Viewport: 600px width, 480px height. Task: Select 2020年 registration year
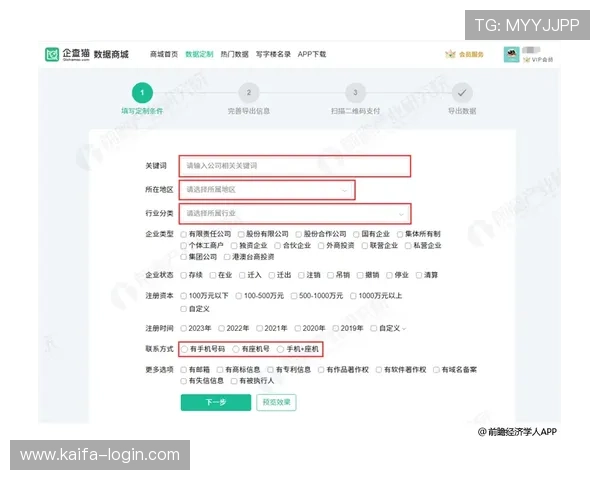point(298,328)
